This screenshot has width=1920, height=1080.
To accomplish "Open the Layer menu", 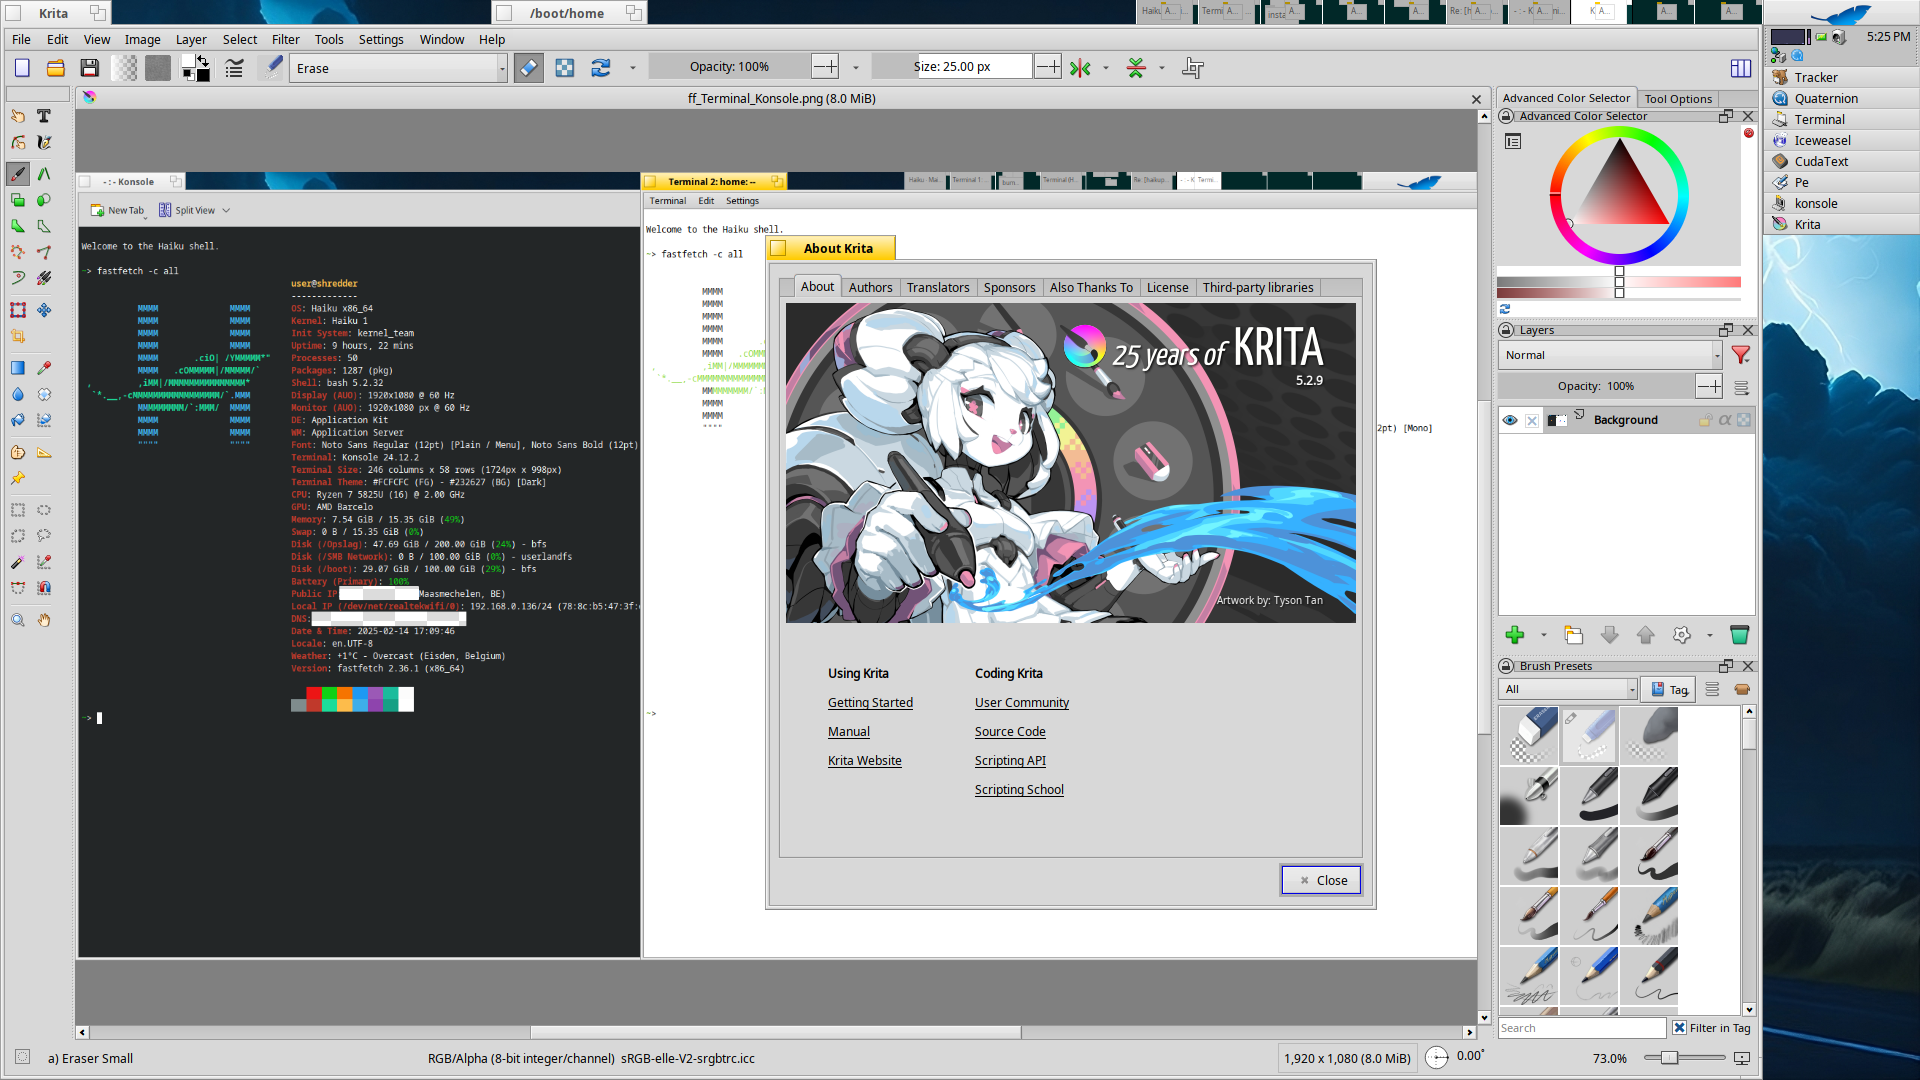I will (191, 40).
